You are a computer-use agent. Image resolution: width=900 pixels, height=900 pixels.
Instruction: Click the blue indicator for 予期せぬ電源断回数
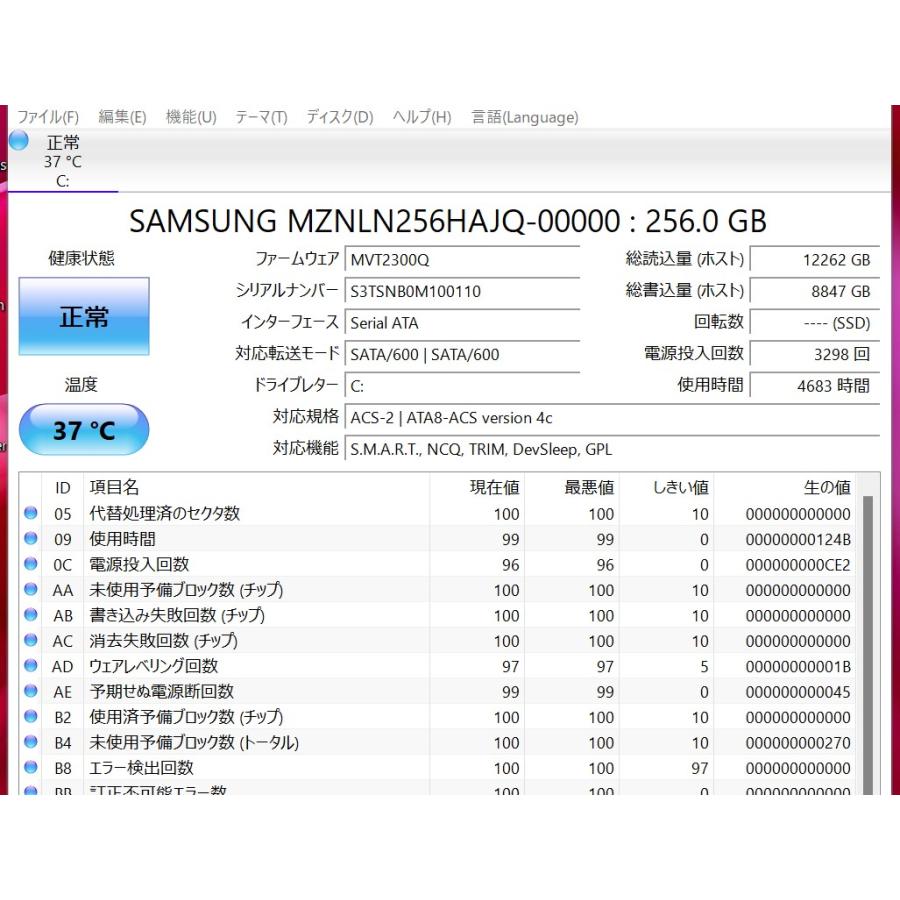pos(29,691)
